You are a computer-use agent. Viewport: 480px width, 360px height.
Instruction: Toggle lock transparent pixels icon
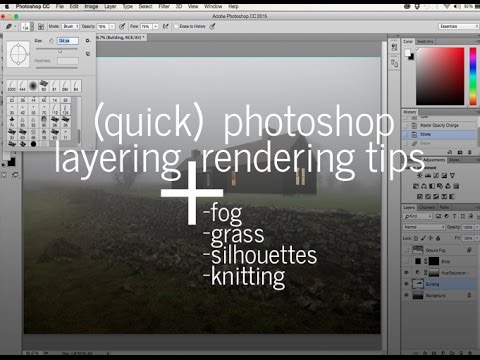tap(416, 238)
